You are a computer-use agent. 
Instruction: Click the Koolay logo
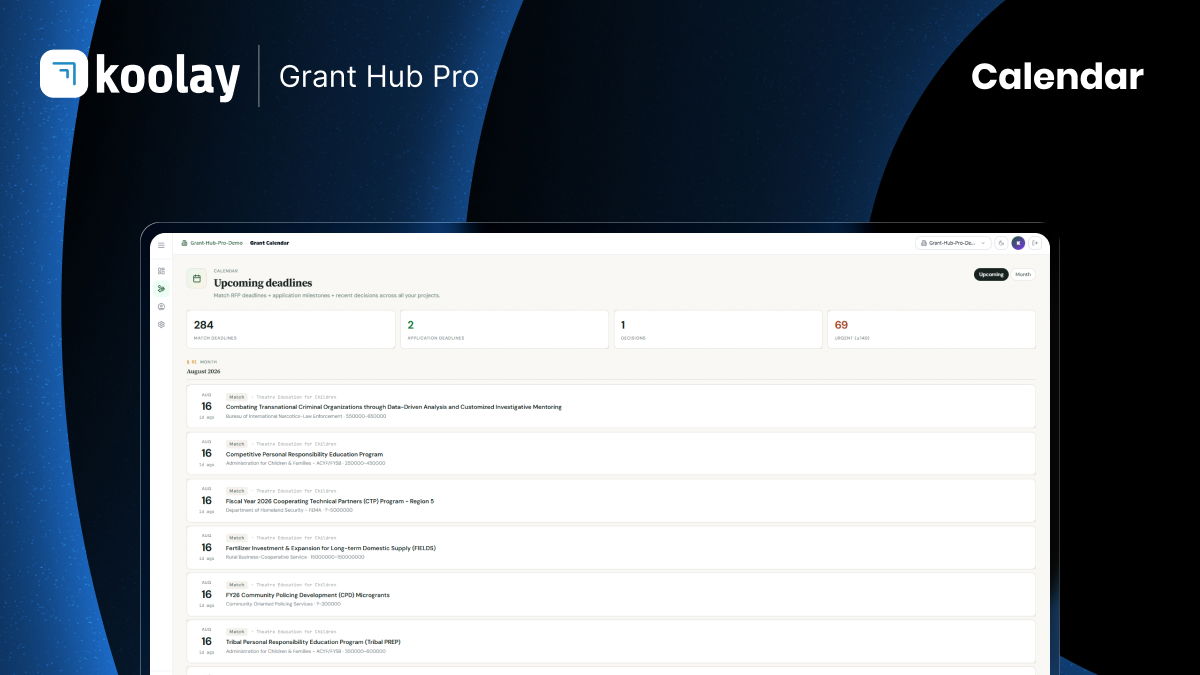140,76
